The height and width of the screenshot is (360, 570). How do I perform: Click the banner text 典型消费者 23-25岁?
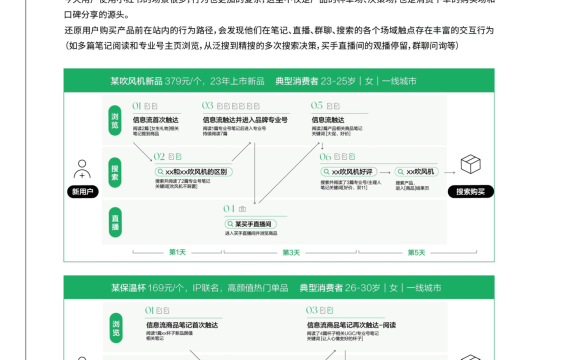(x=315, y=81)
